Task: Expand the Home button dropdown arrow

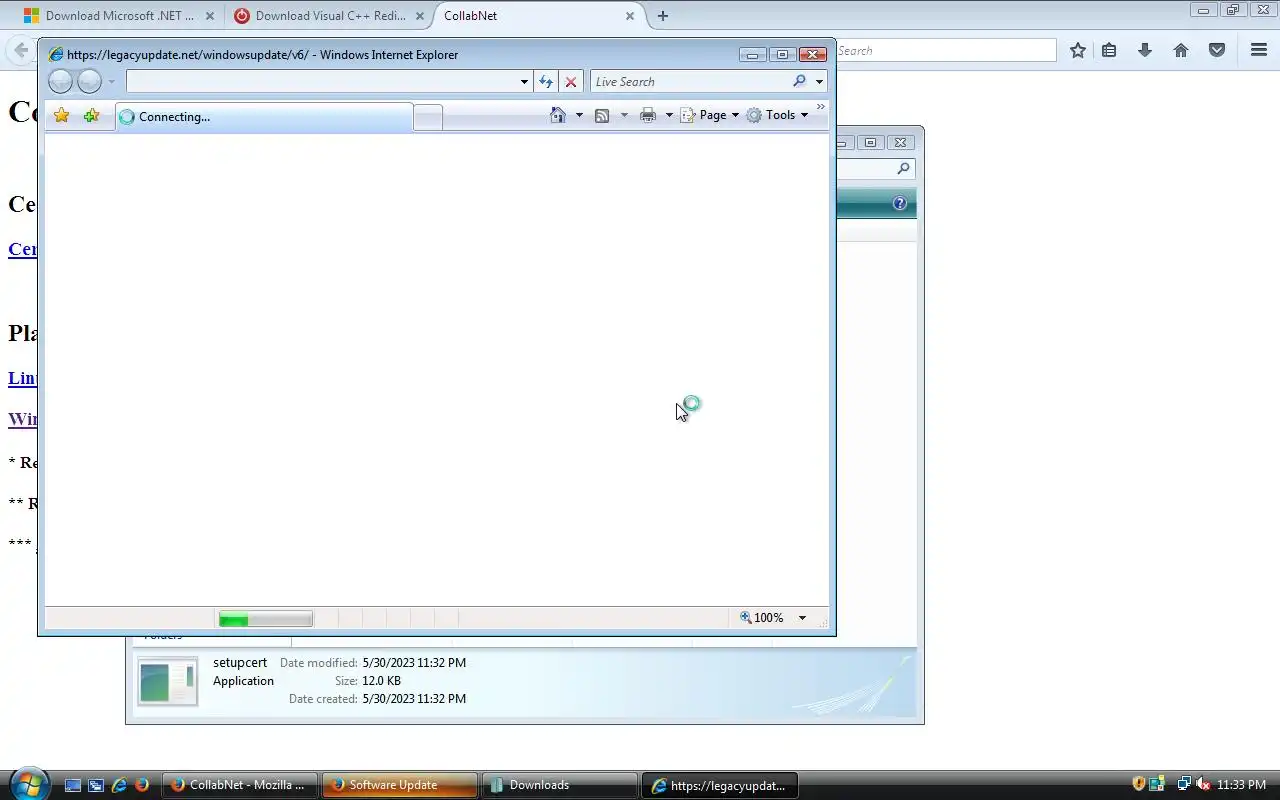Action: point(579,115)
